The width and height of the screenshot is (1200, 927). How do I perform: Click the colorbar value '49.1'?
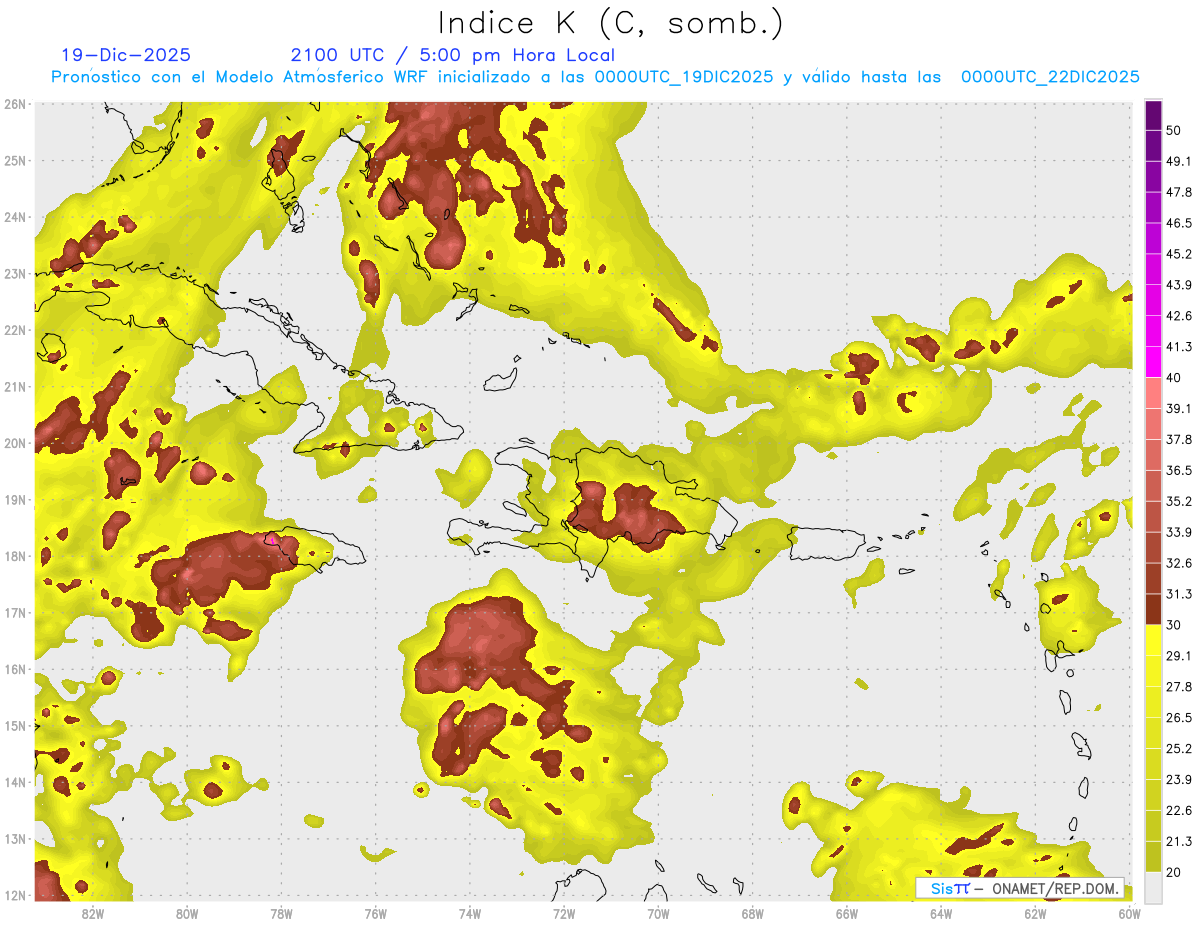pos(1179,161)
